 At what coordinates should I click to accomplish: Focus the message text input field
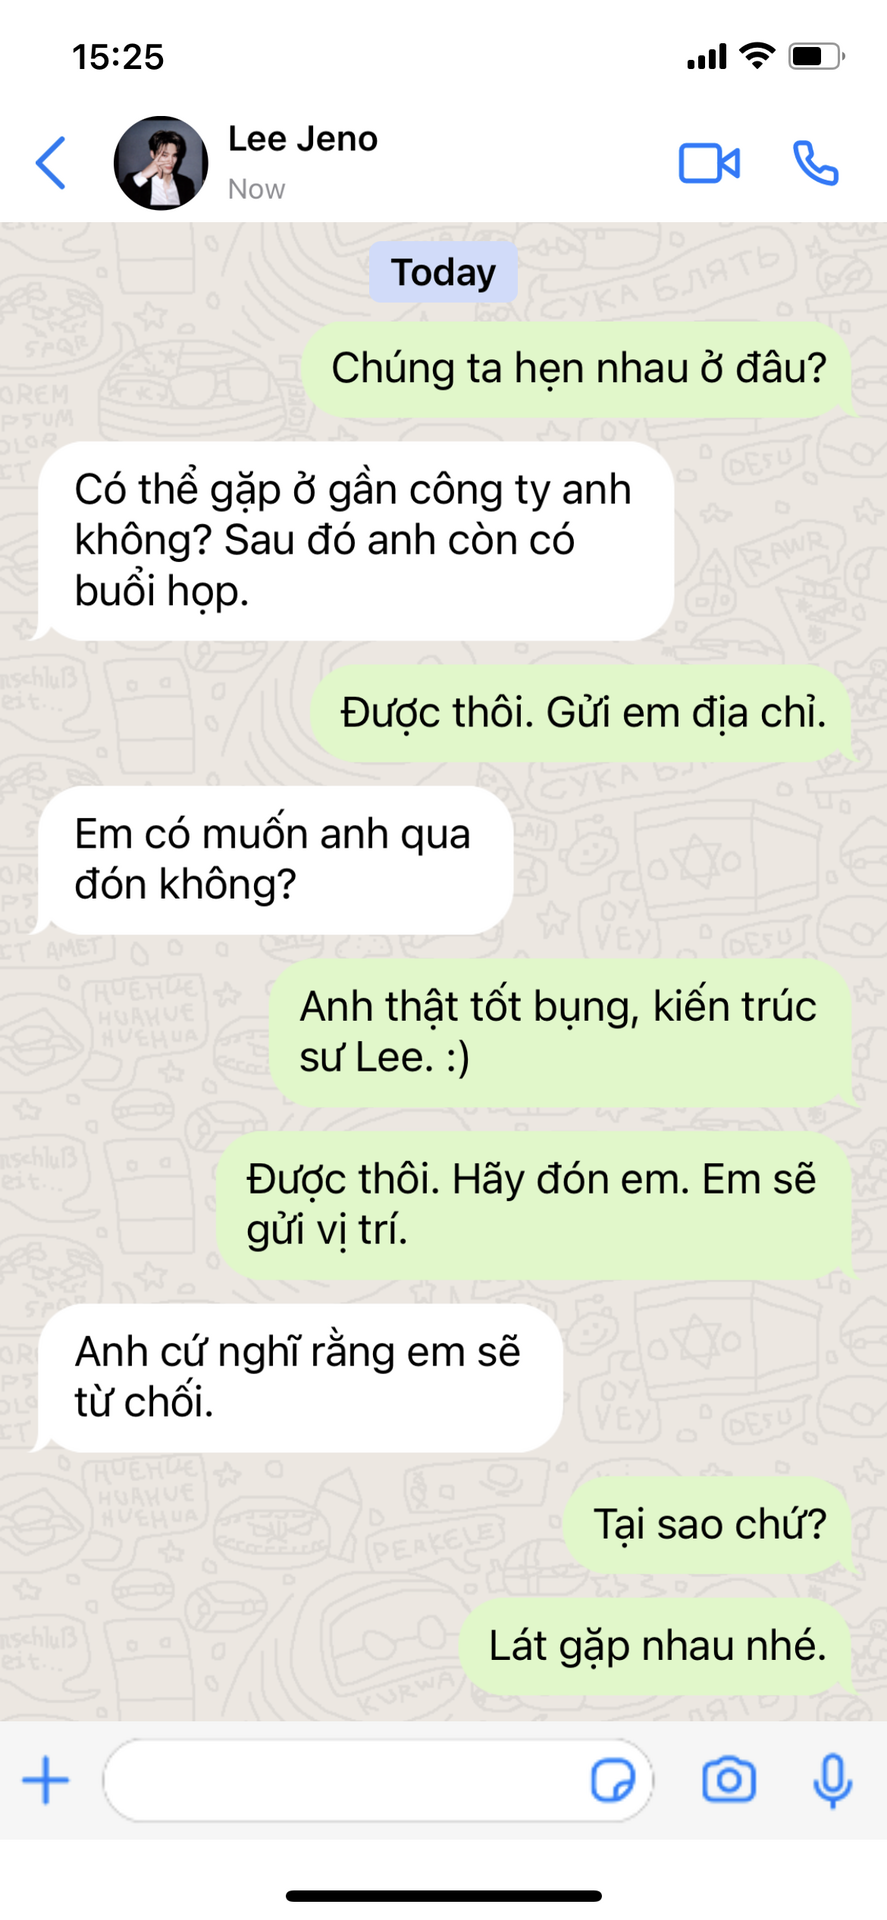[378, 1781]
